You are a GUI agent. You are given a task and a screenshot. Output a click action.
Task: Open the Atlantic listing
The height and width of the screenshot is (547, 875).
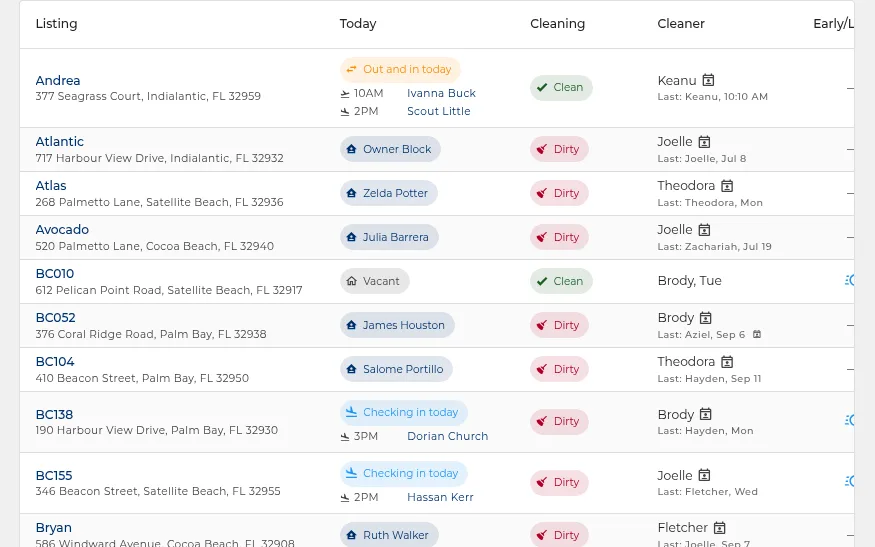coord(59,142)
